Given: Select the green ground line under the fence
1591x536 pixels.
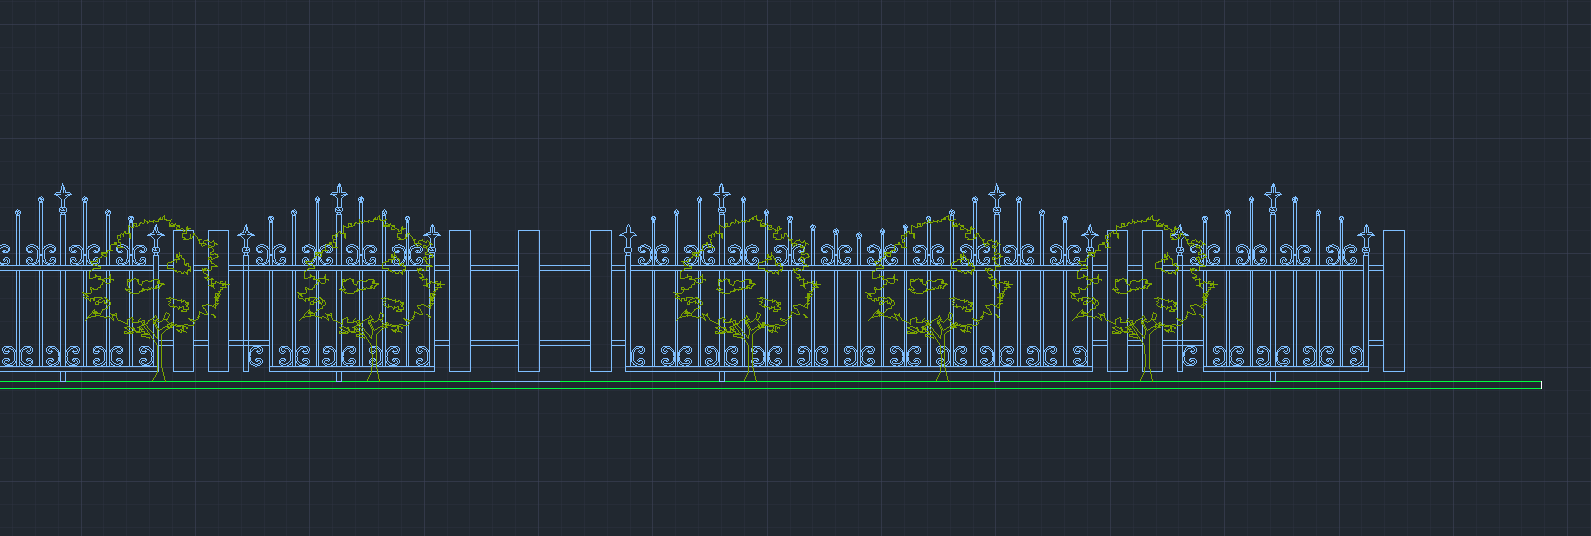Looking at the screenshot, I should pos(770,386).
